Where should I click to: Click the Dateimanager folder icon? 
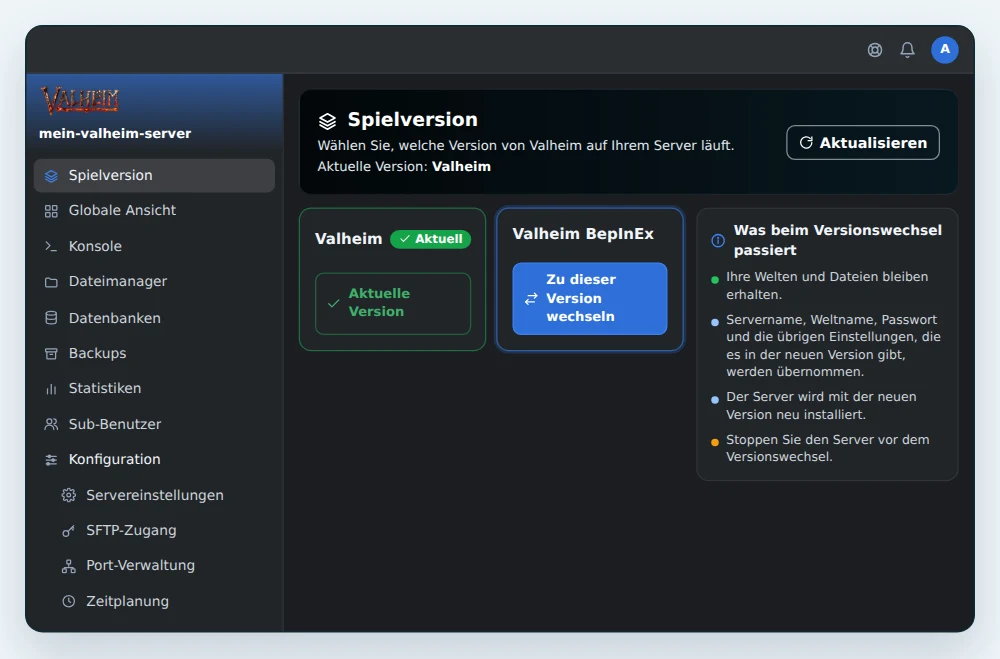coord(51,282)
